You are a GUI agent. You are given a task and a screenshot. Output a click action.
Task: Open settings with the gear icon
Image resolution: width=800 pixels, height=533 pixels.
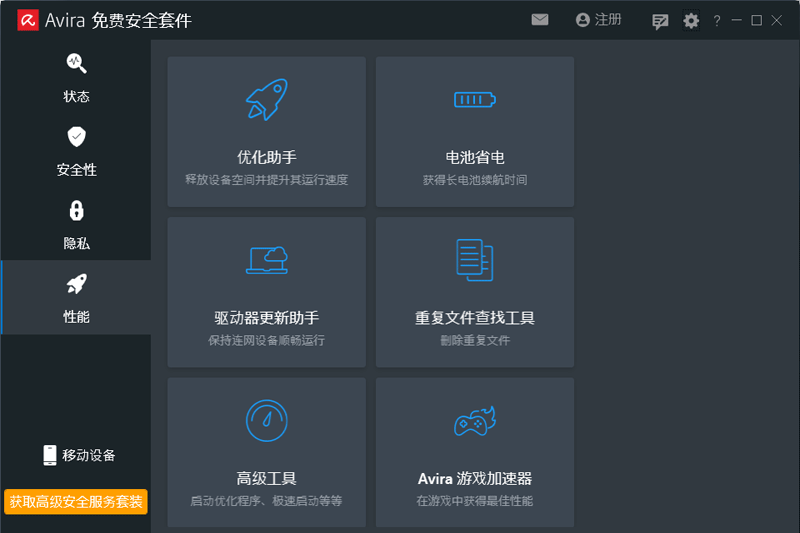(691, 20)
